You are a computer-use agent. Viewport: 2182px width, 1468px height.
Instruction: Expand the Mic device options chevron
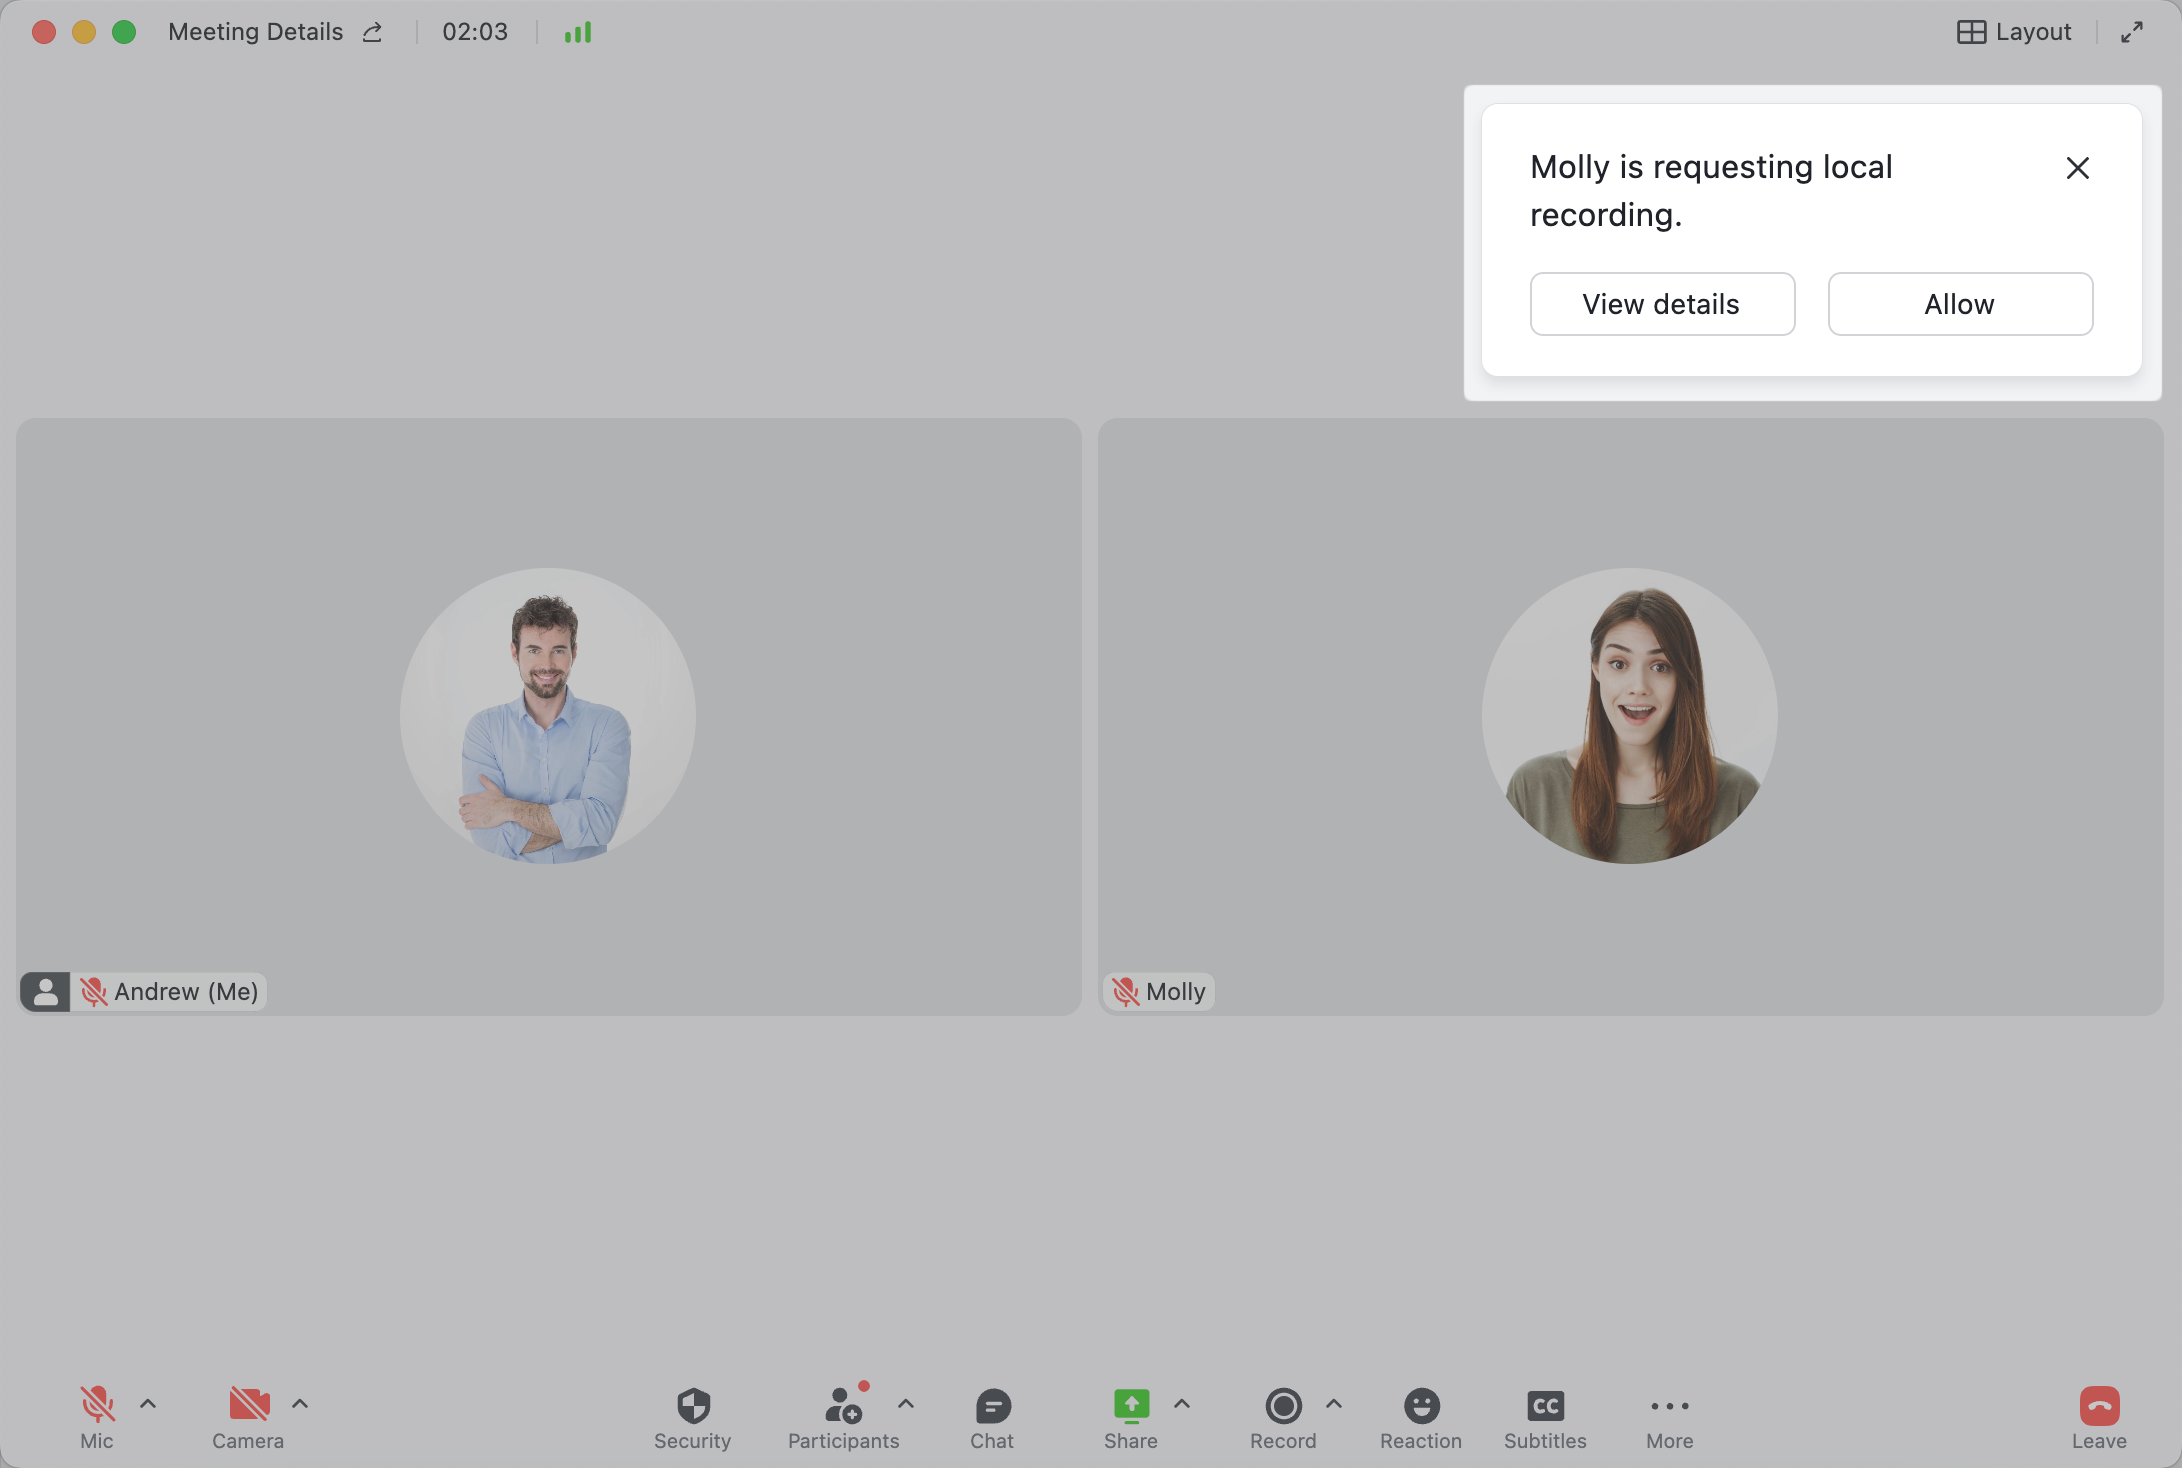148,1403
